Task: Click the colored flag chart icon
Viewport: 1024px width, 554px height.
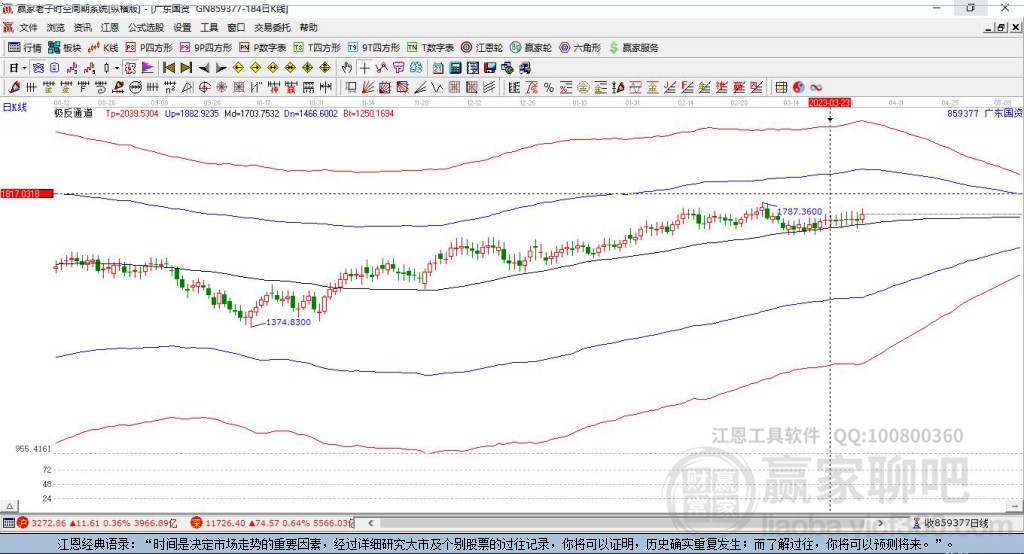Action: (x=148, y=68)
